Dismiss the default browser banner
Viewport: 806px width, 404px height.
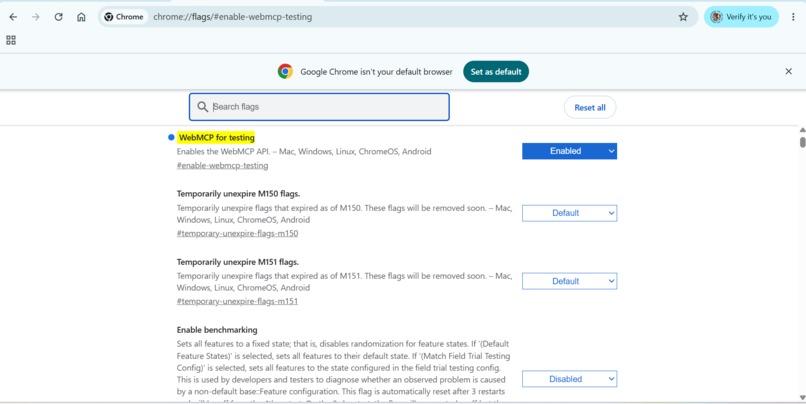789,71
